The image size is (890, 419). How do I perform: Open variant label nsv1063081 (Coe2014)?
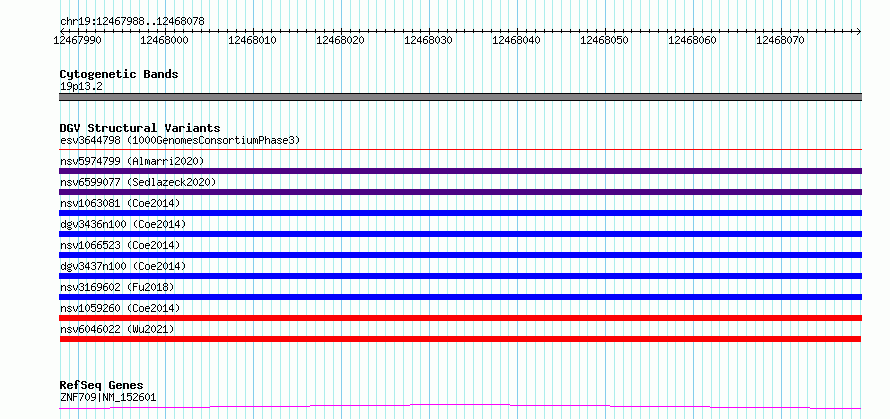(120, 203)
